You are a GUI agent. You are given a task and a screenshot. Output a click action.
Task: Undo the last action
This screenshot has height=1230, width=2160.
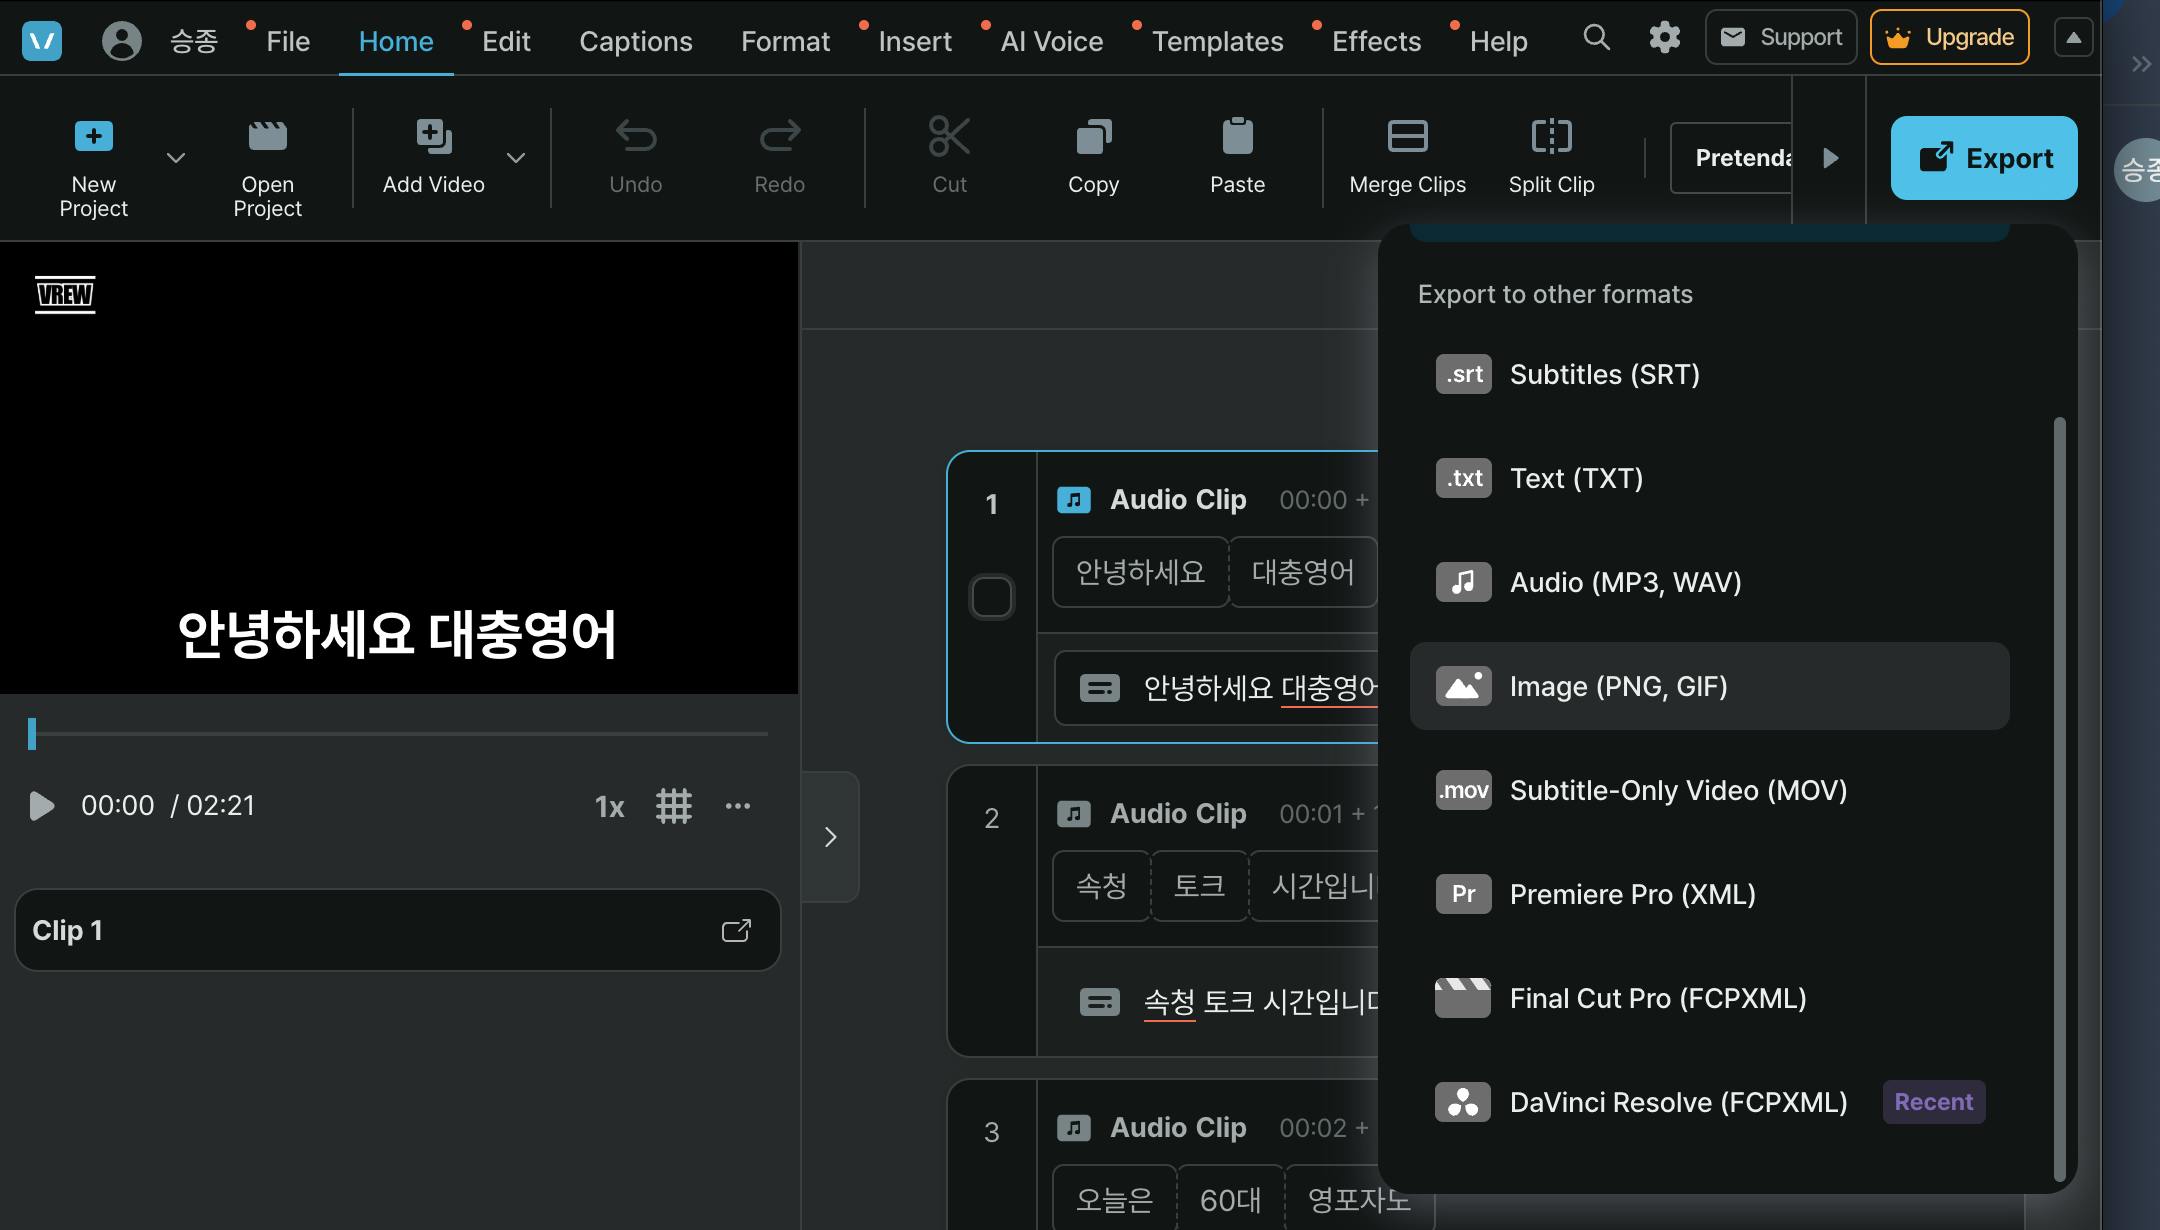click(636, 155)
